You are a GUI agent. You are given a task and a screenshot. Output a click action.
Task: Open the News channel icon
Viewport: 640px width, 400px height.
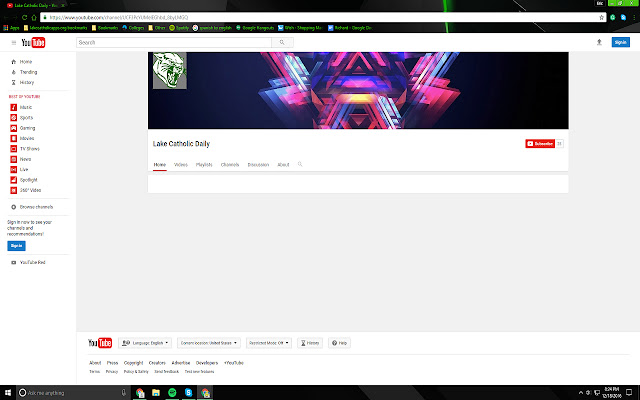13,159
